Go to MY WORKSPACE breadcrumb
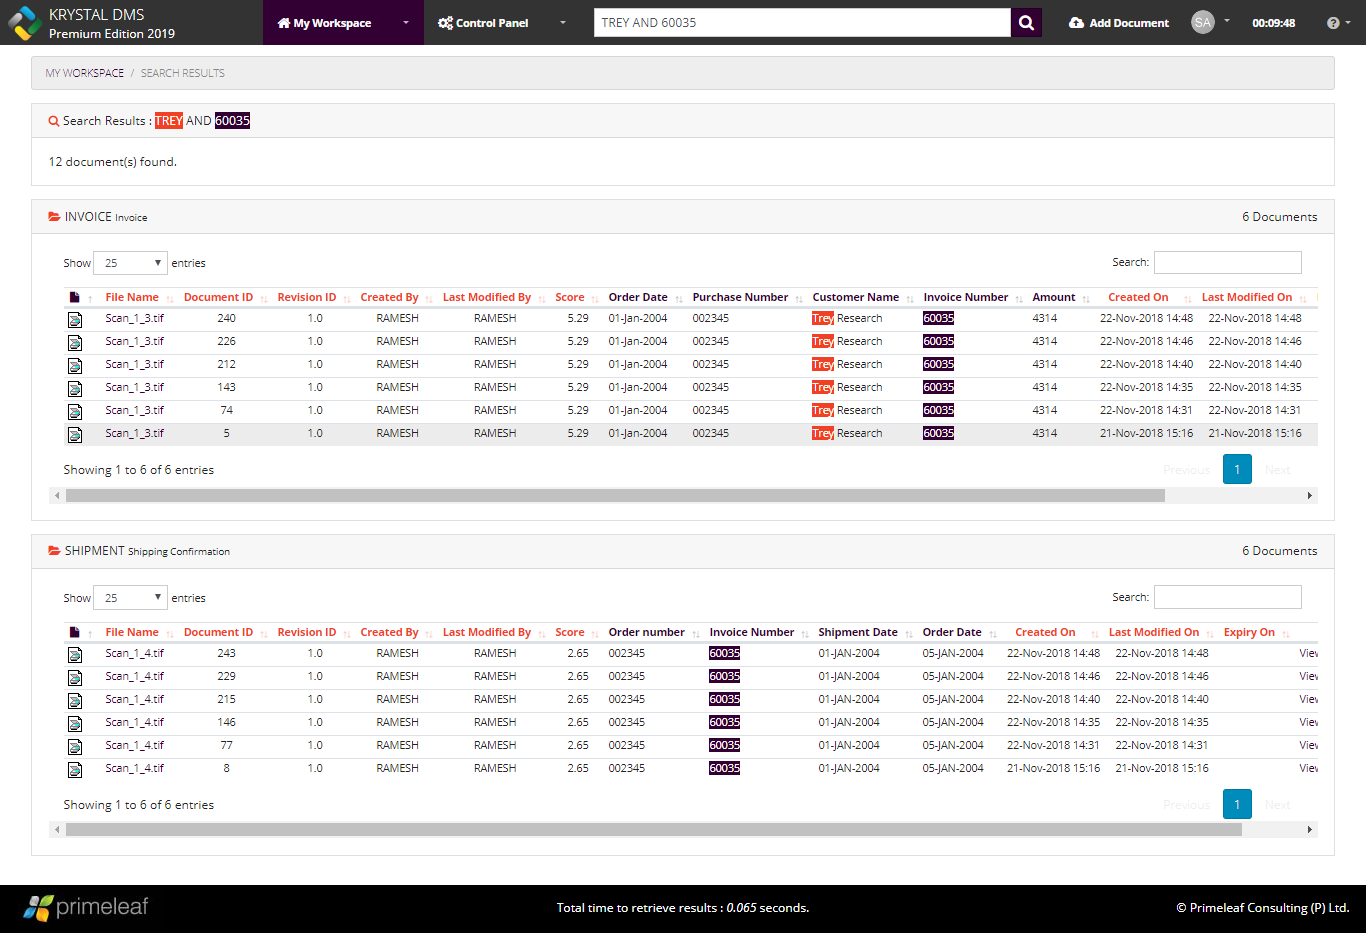The height and width of the screenshot is (933, 1366). coord(85,73)
